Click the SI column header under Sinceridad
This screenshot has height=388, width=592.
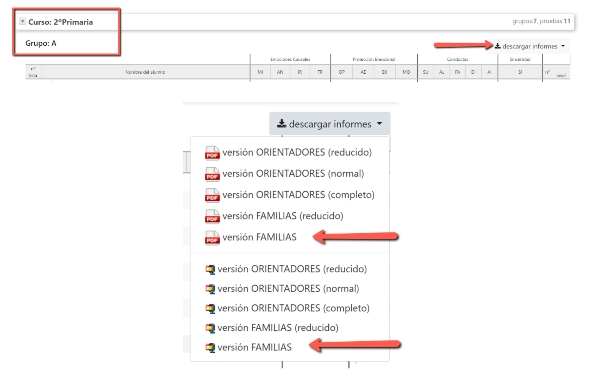[x=520, y=72]
